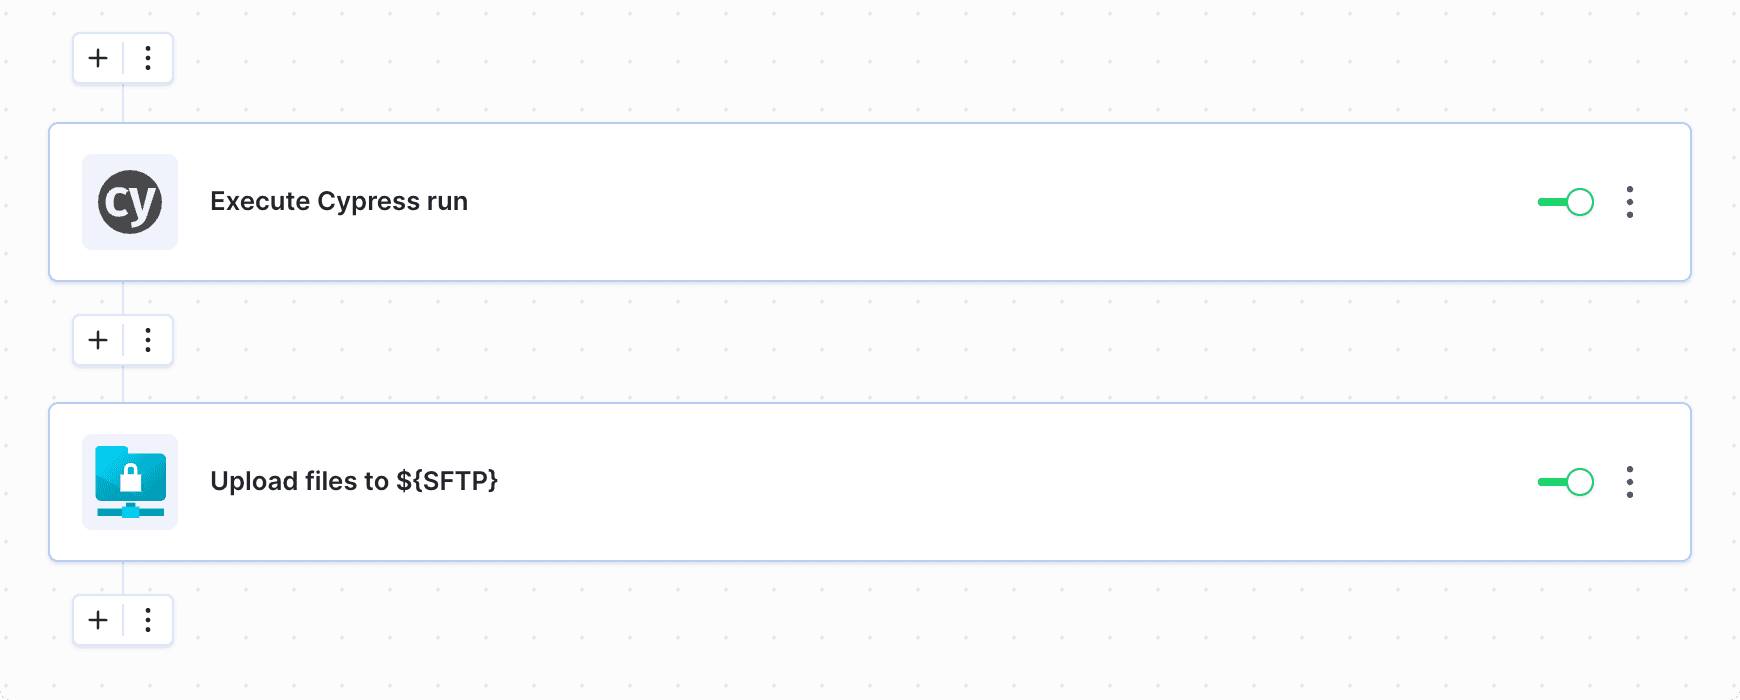Click the Cypress logo icon

[x=129, y=202]
